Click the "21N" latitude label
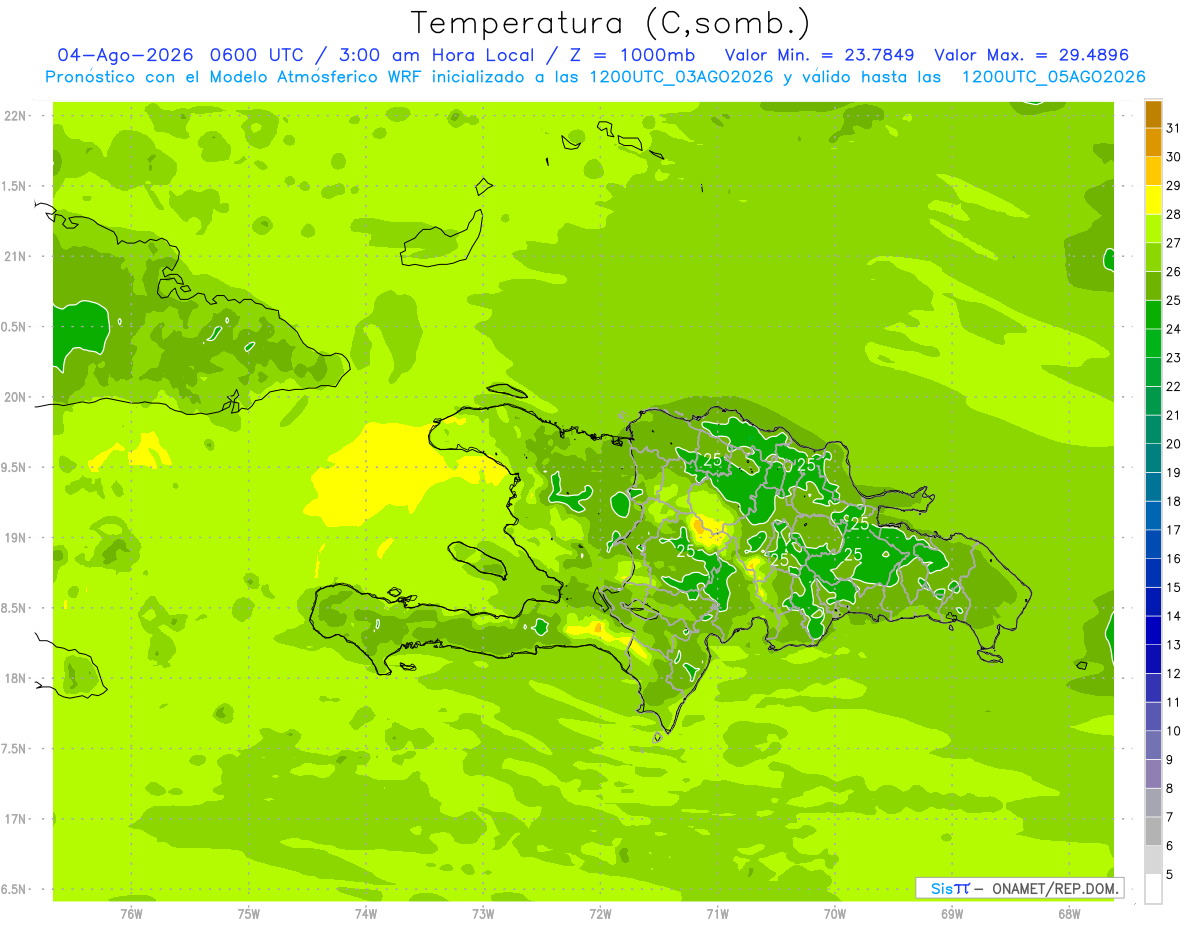The image size is (1200, 927). pyautogui.click(x=16, y=257)
